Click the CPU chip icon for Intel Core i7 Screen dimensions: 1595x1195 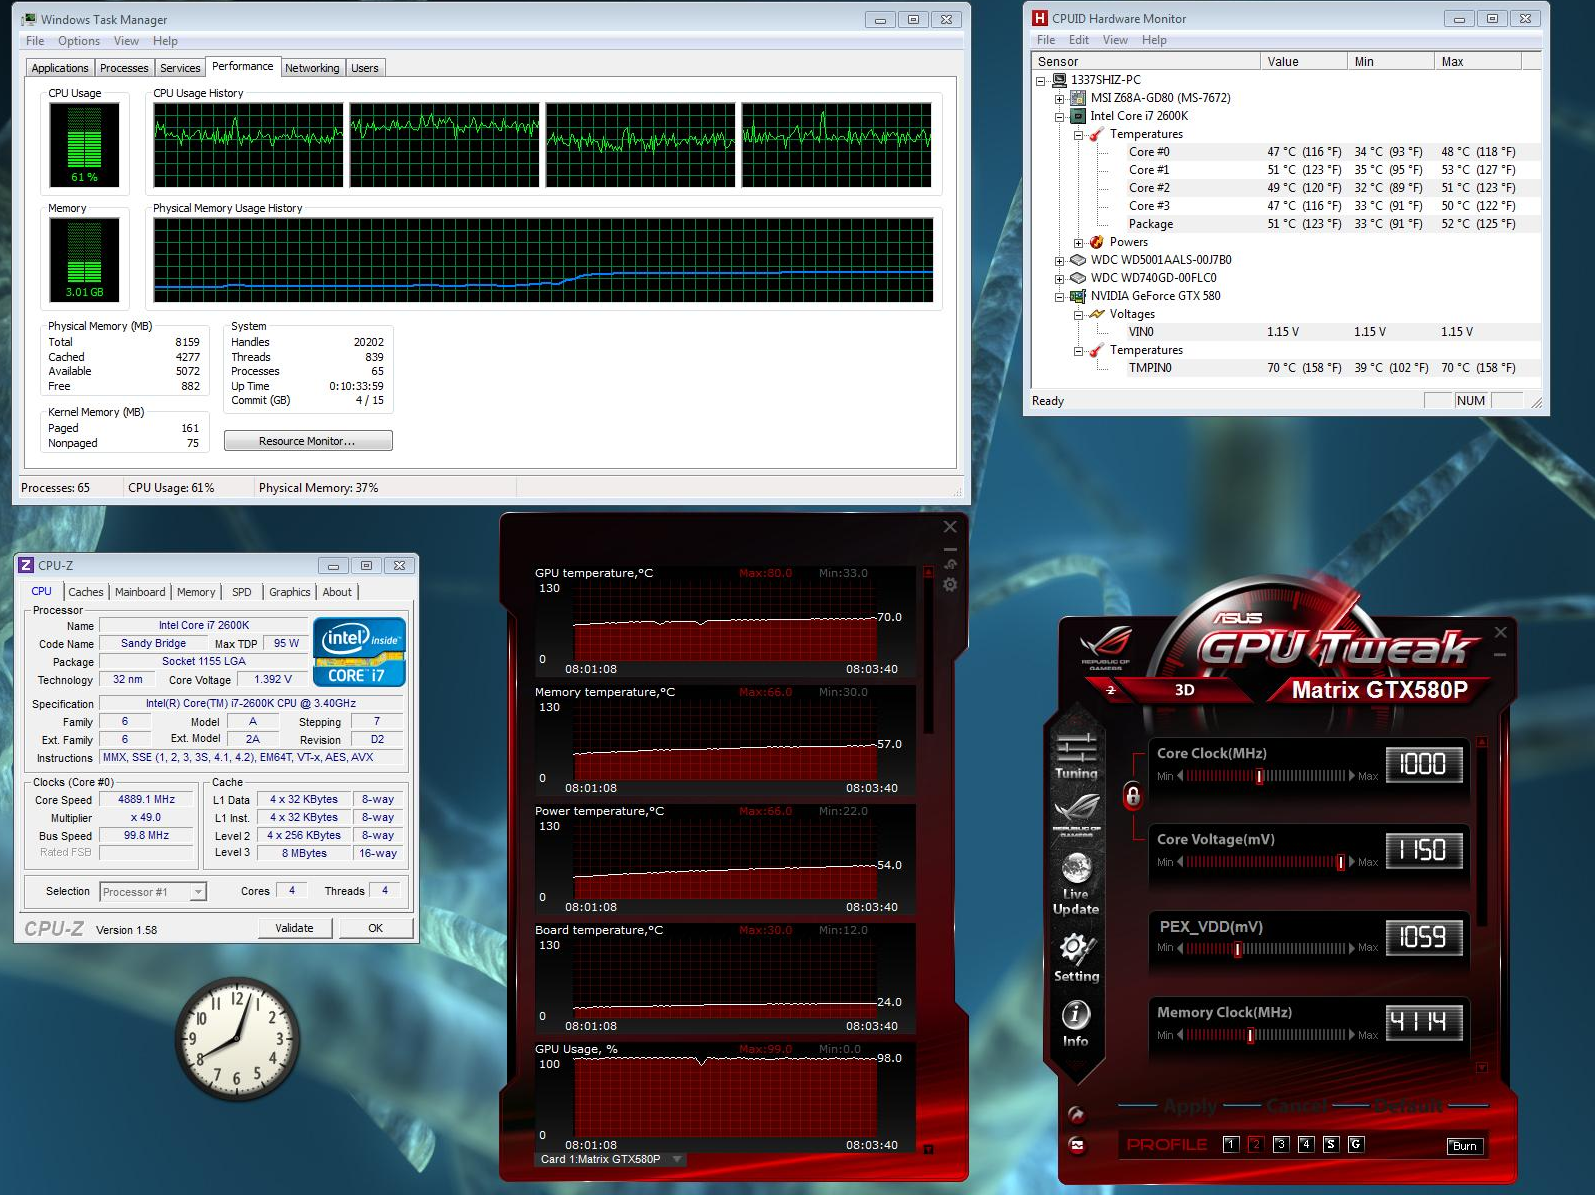point(1078,116)
